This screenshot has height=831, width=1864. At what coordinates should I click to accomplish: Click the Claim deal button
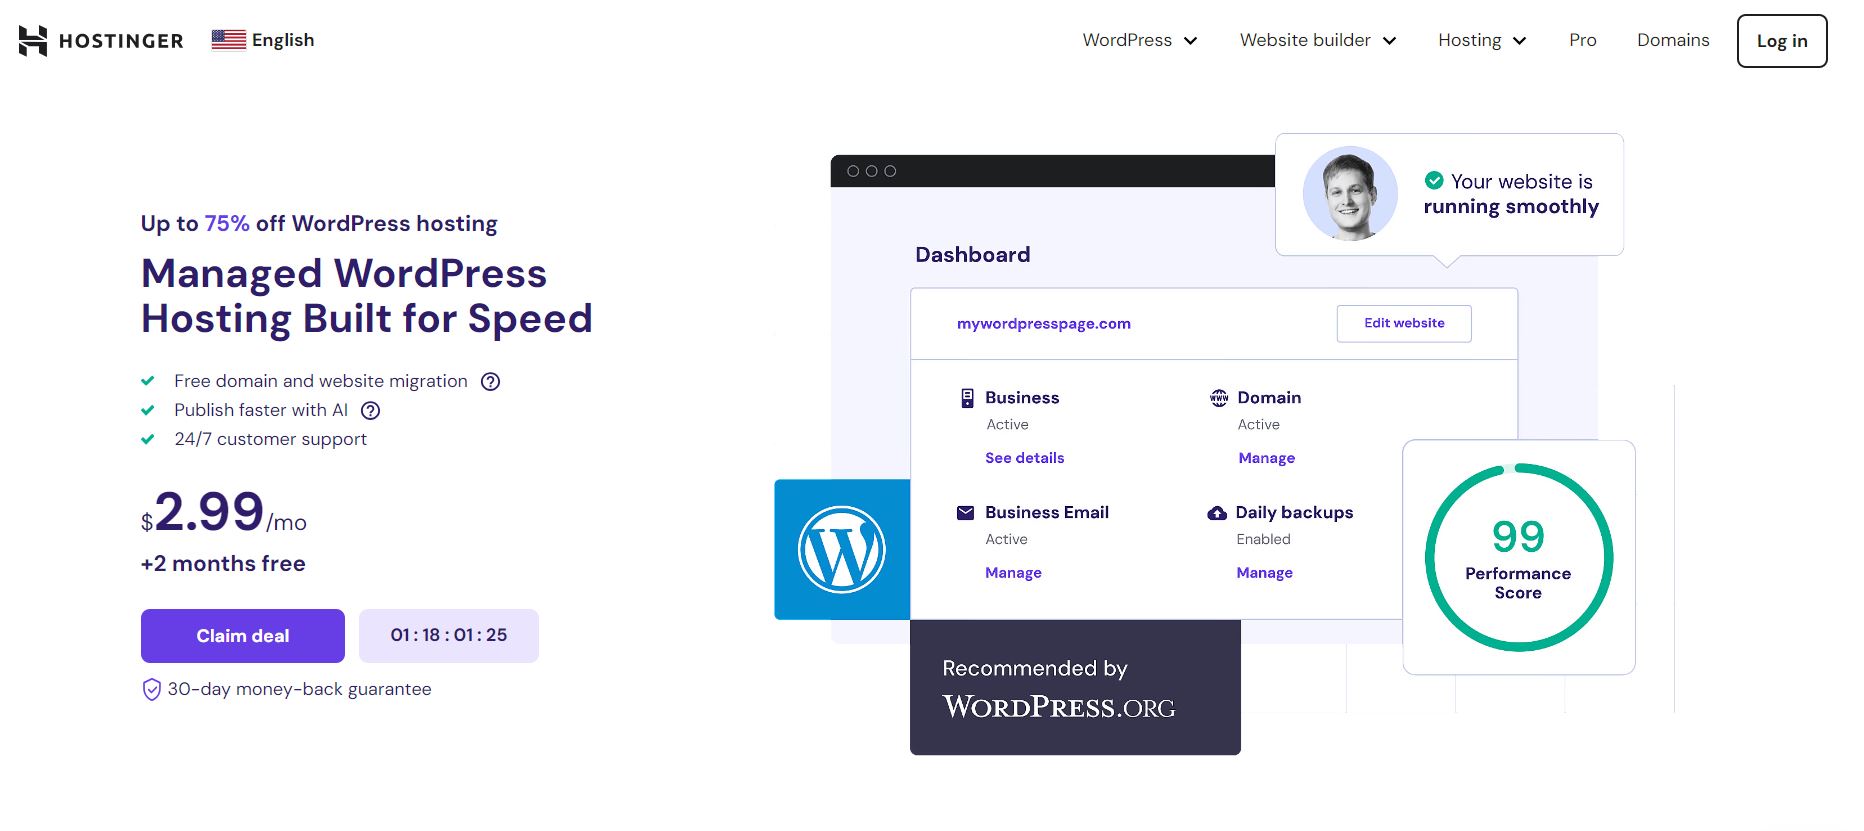coord(243,636)
